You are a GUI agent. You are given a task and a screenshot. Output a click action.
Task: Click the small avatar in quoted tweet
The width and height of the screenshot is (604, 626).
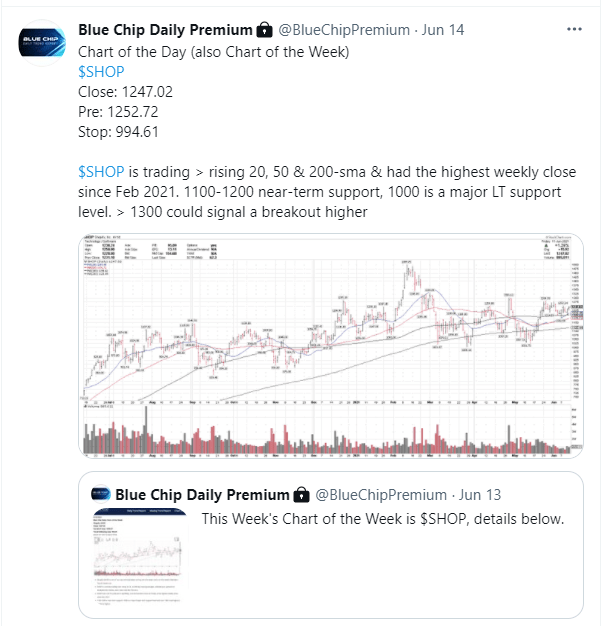click(101, 493)
